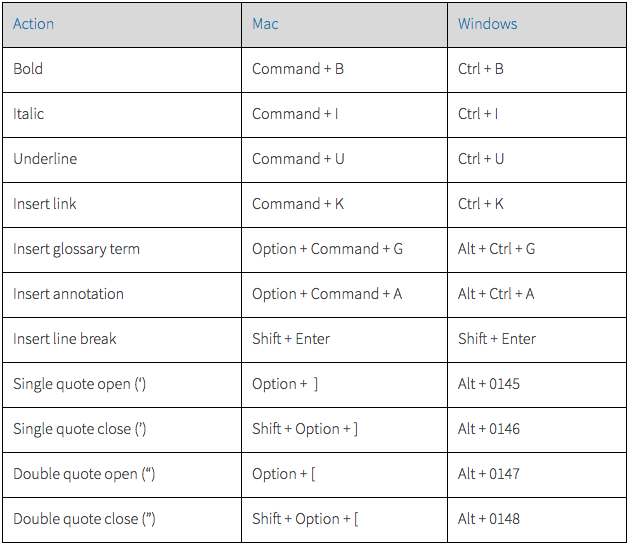Select the Ctrl + I shortcut cell

[537, 115]
